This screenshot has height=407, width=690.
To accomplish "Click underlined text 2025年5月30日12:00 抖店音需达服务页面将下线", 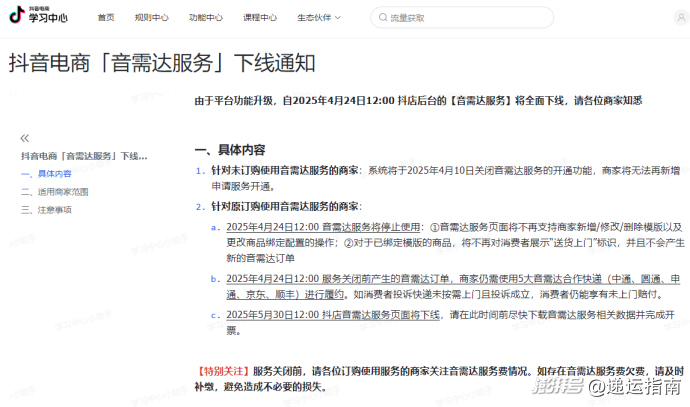I will tap(333, 315).
